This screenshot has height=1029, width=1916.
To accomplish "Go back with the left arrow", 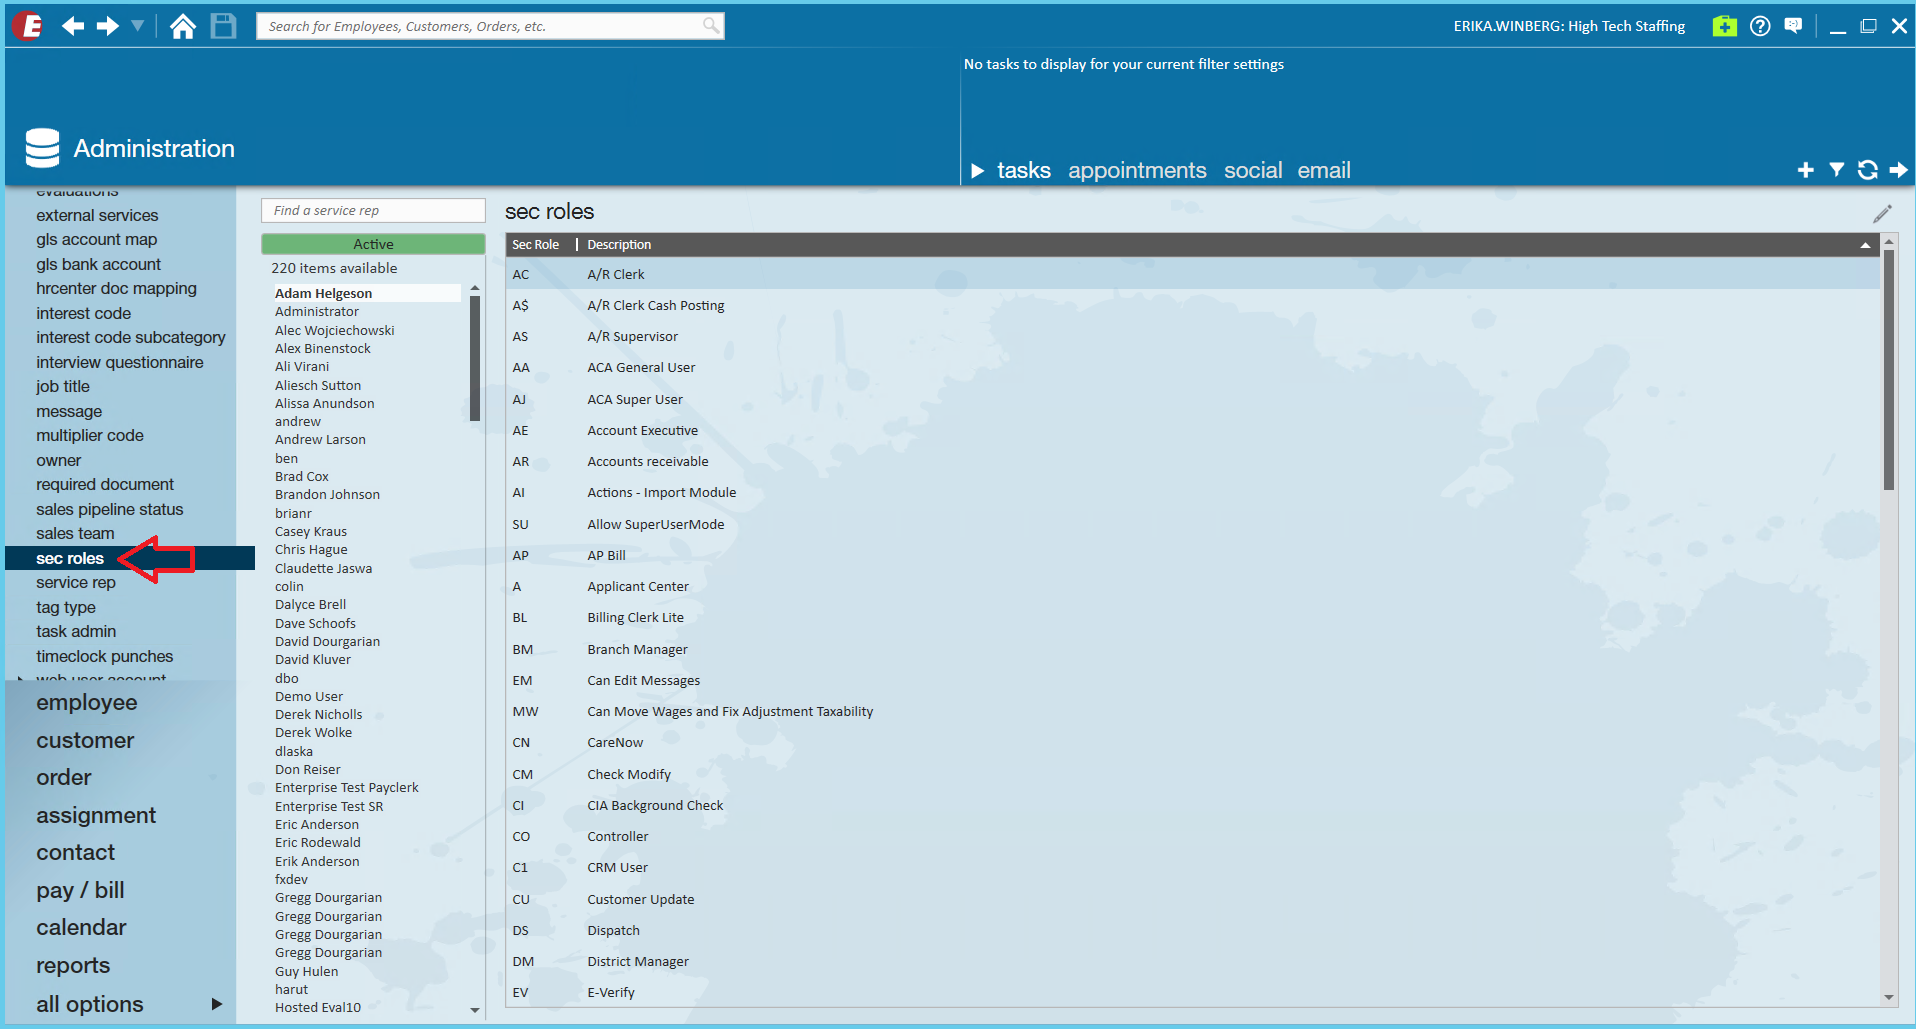I will point(72,26).
